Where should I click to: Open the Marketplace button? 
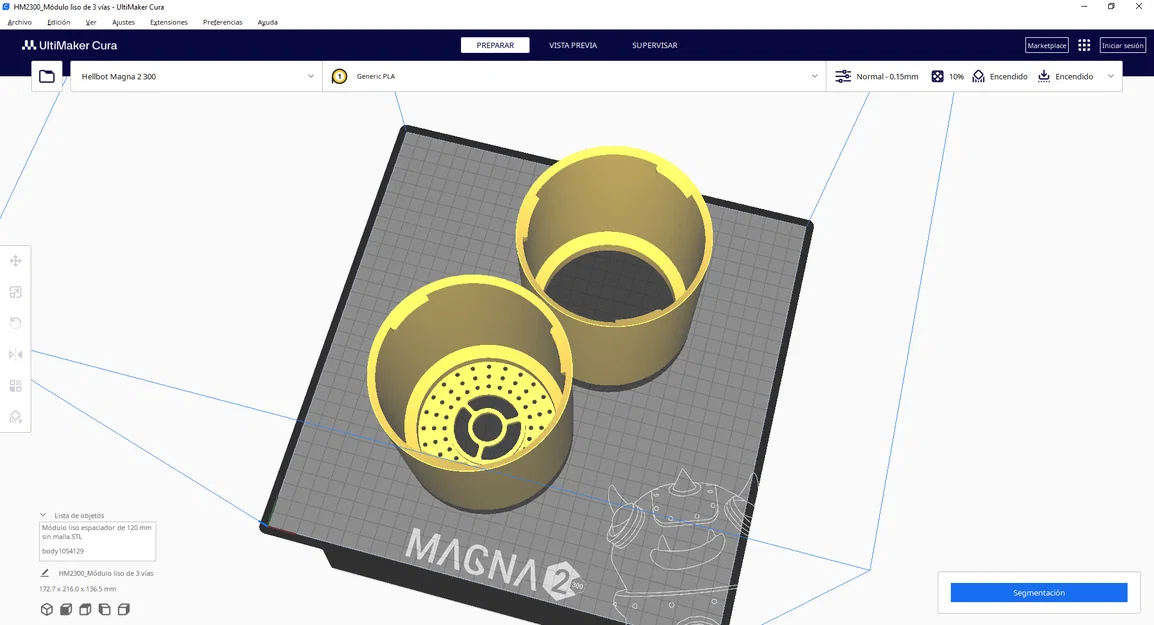coord(1047,46)
